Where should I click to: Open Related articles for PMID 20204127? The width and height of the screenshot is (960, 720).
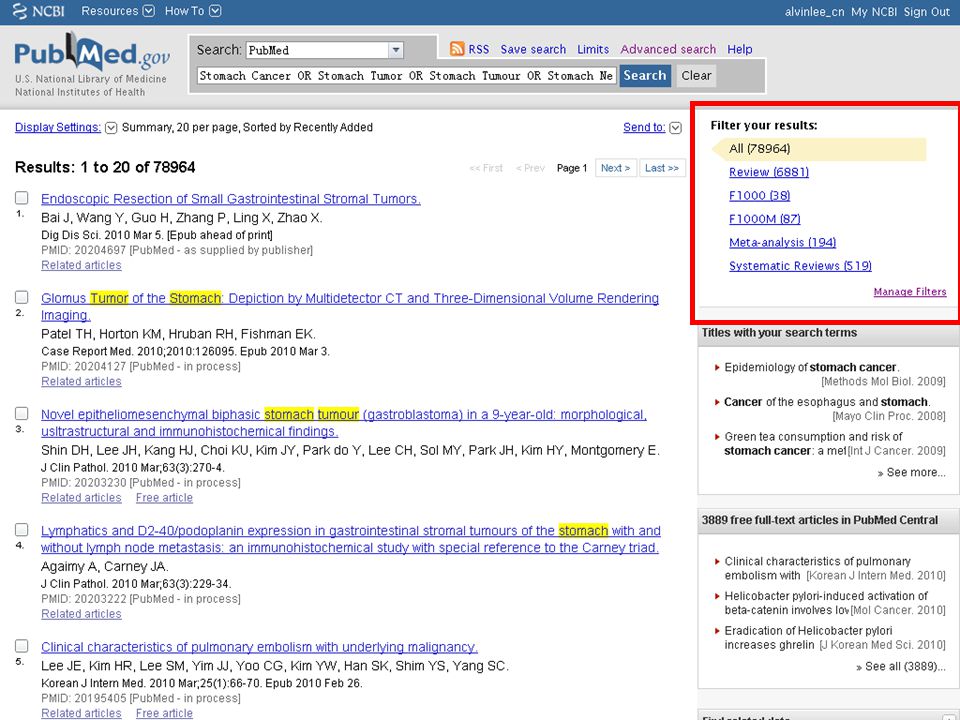pos(81,381)
